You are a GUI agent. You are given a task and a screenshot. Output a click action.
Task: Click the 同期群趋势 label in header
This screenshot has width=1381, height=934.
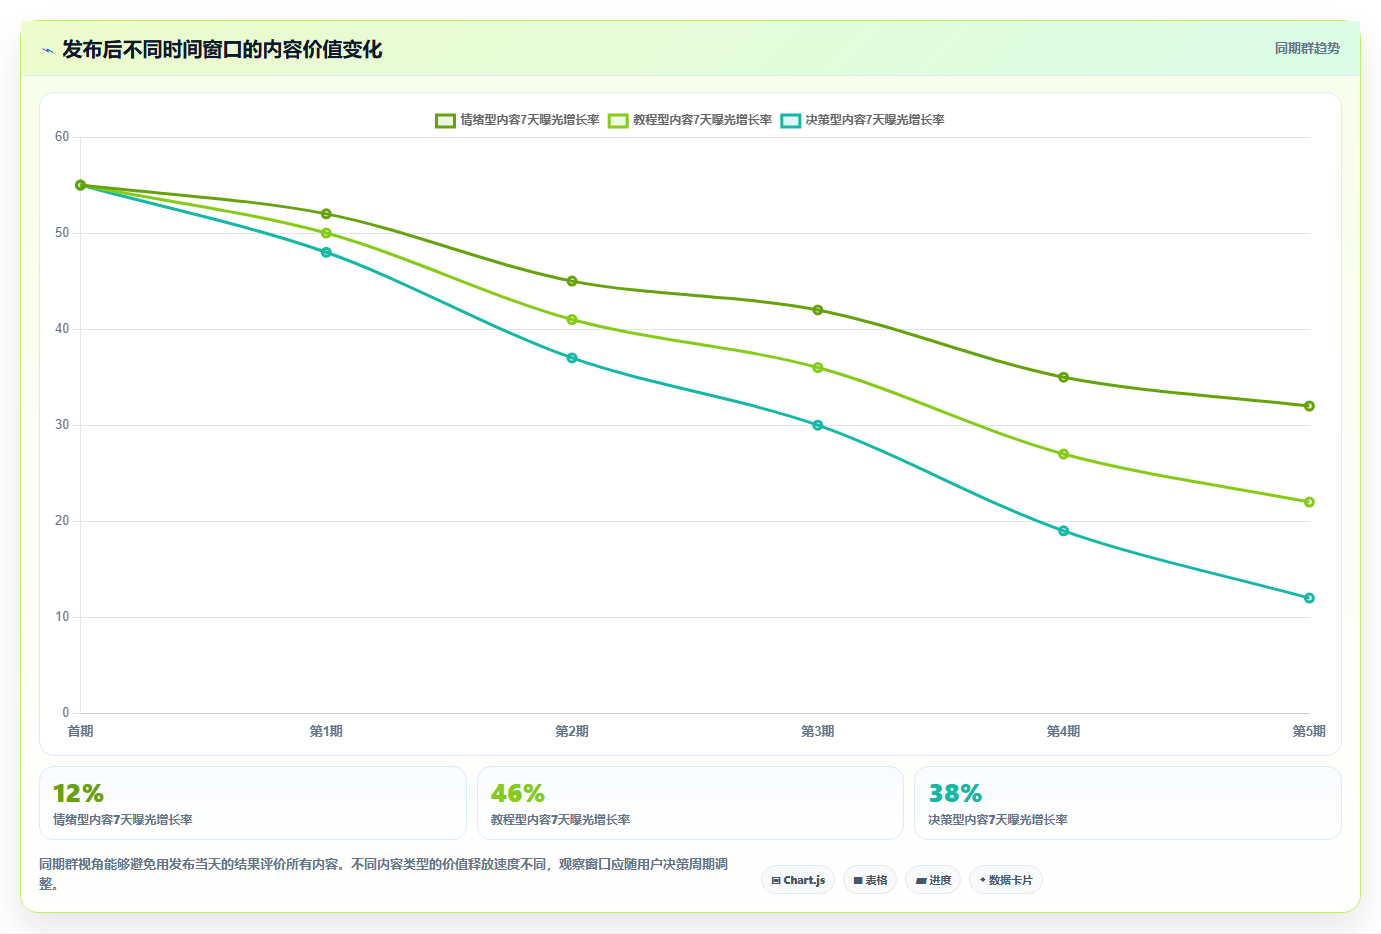pos(1307,48)
